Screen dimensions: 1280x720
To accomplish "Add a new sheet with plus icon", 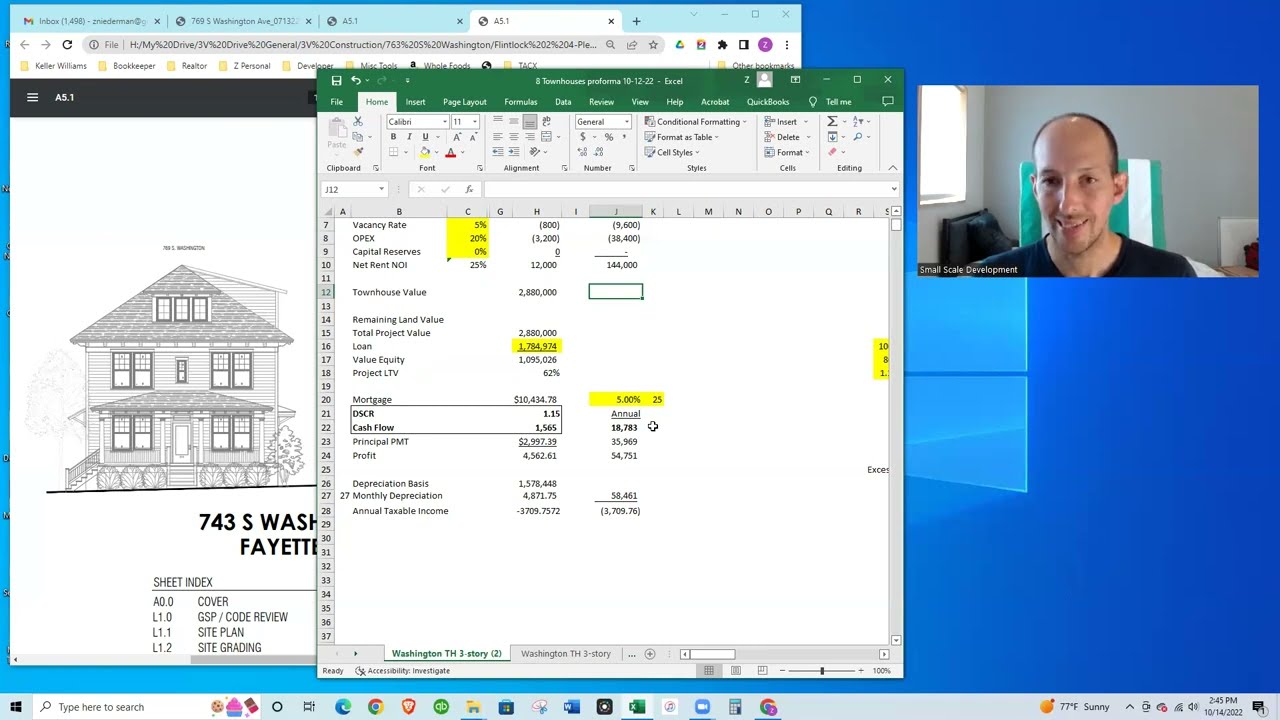I will (x=650, y=654).
